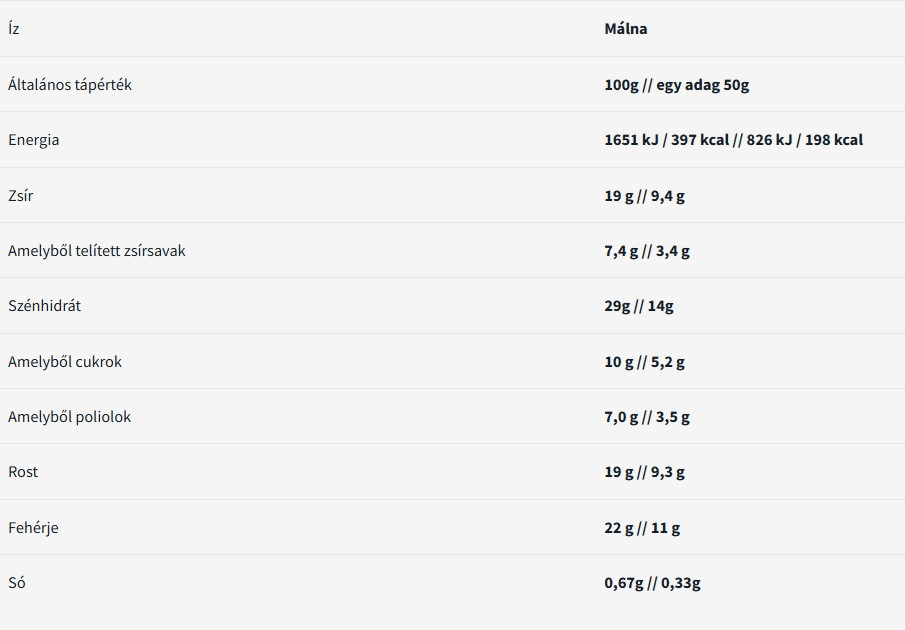
Task: Click the 'Szénhidrát' row label
Action: coord(45,306)
